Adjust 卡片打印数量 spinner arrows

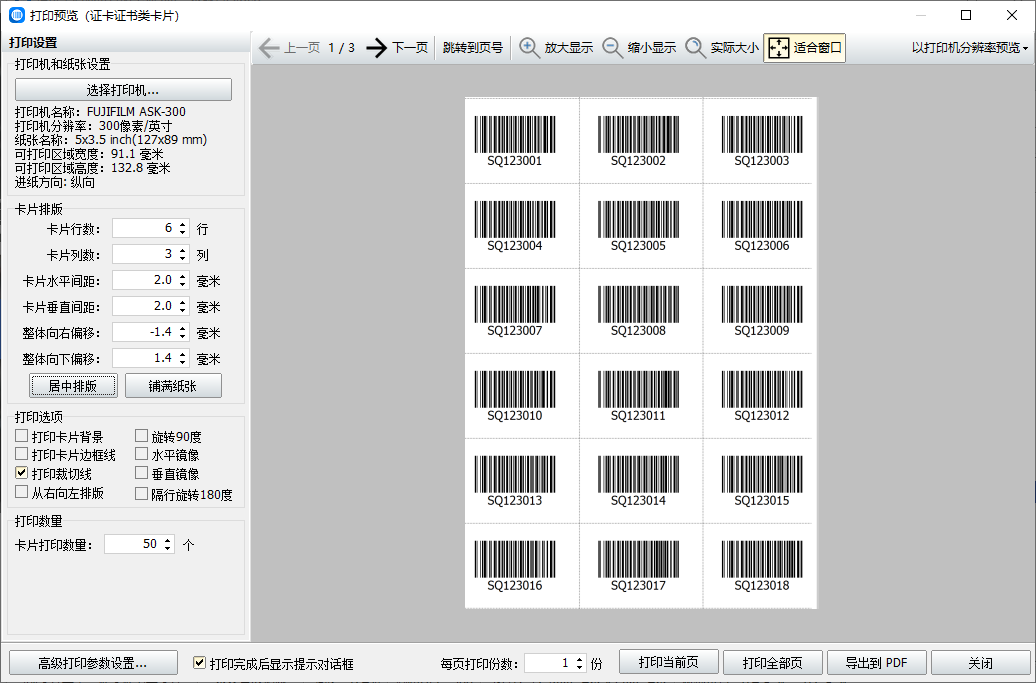coord(168,544)
